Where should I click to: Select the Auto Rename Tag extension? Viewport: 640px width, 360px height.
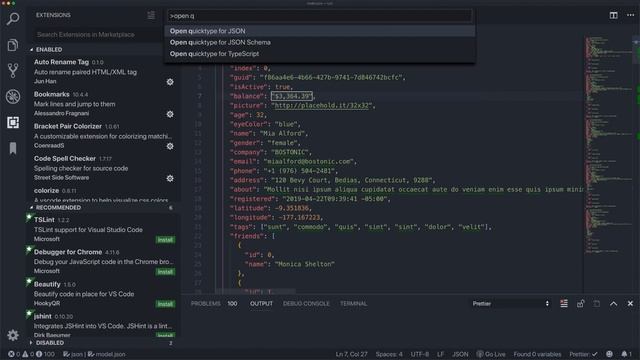click(x=102, y=71)
